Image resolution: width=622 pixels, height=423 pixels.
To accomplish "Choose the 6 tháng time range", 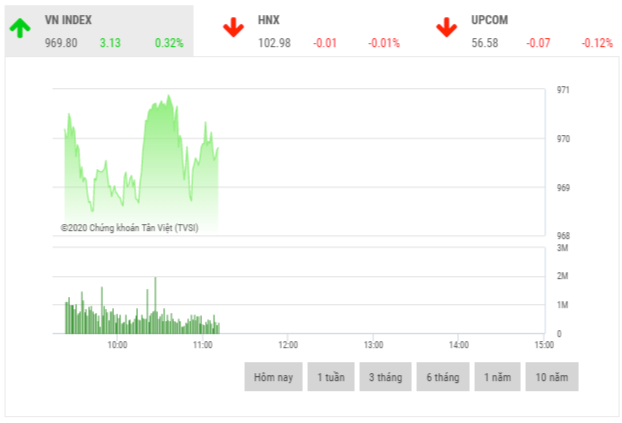I will point(442,377).
